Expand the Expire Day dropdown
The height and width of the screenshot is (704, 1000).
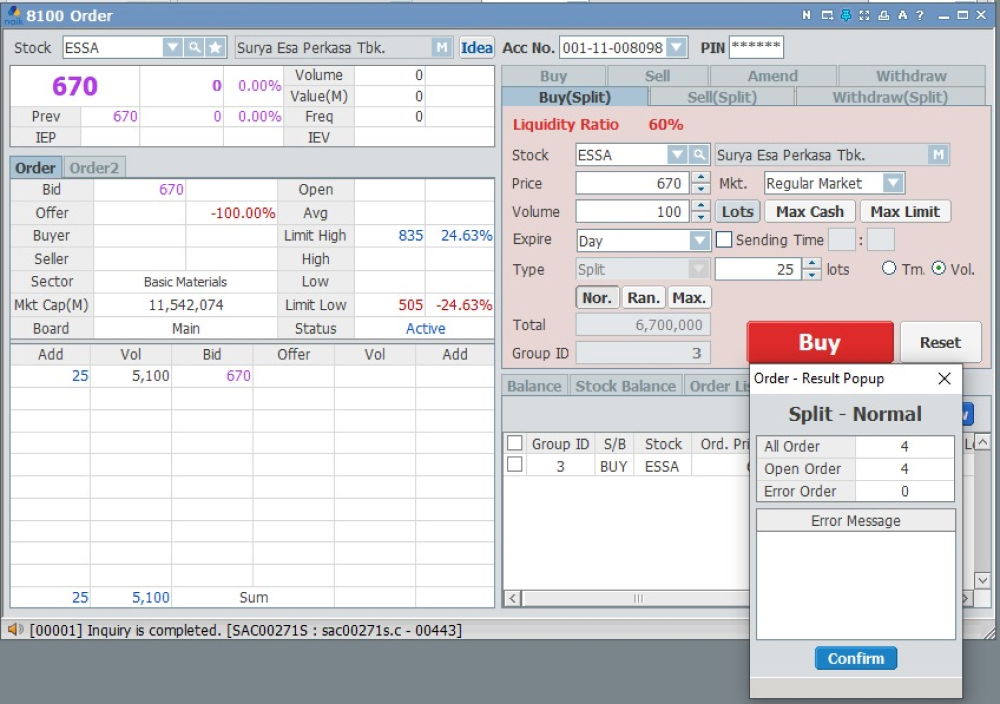(x=699, y=241)
